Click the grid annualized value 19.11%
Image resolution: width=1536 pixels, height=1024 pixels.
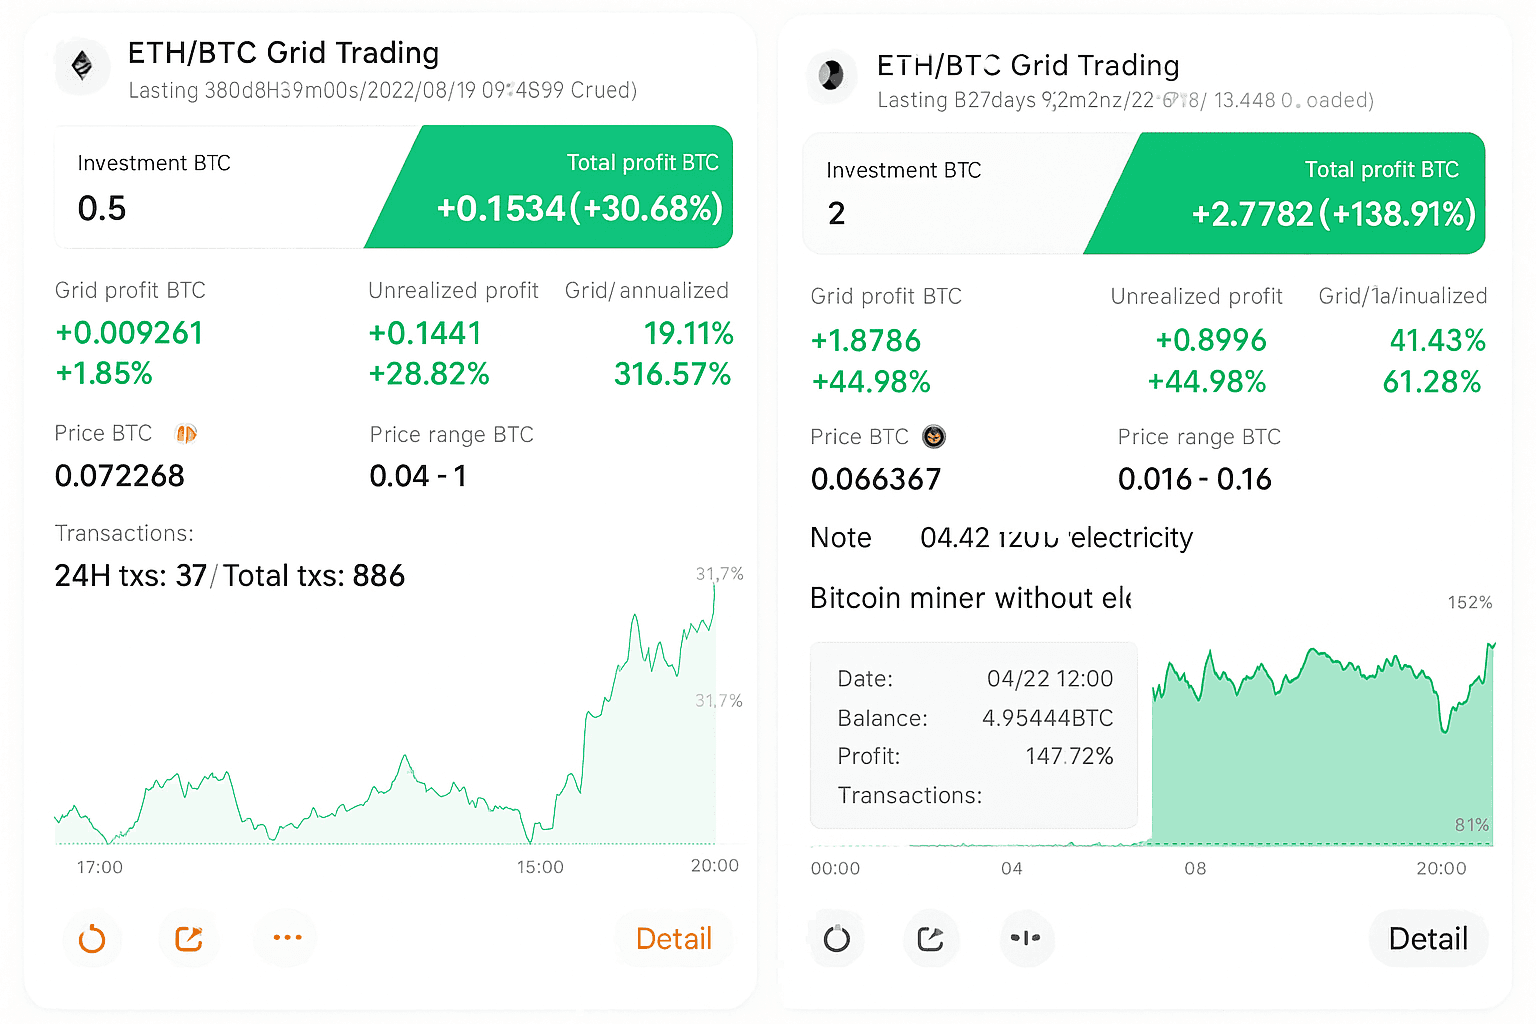(x=688, y=332)
